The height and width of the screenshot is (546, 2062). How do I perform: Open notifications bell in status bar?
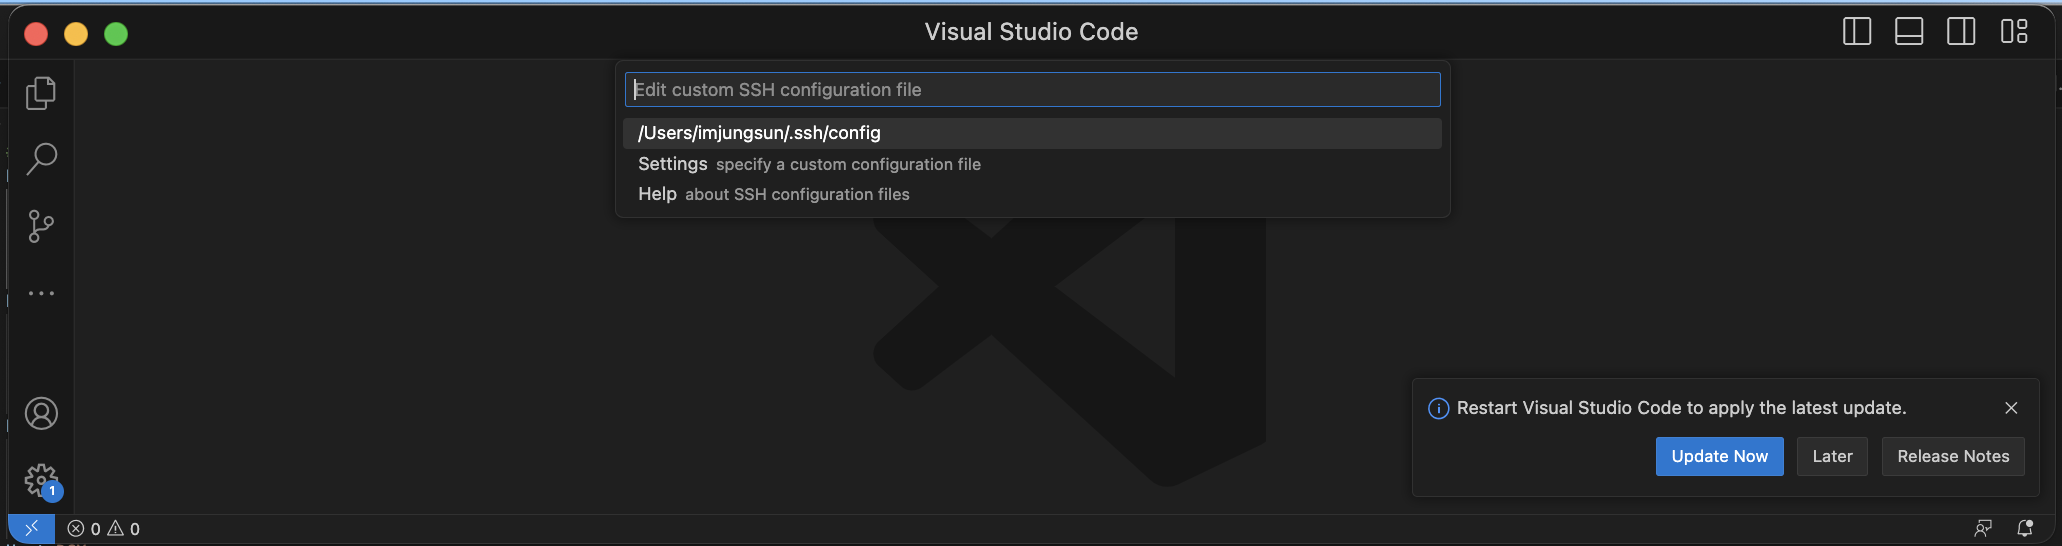tap(2025, 528)
